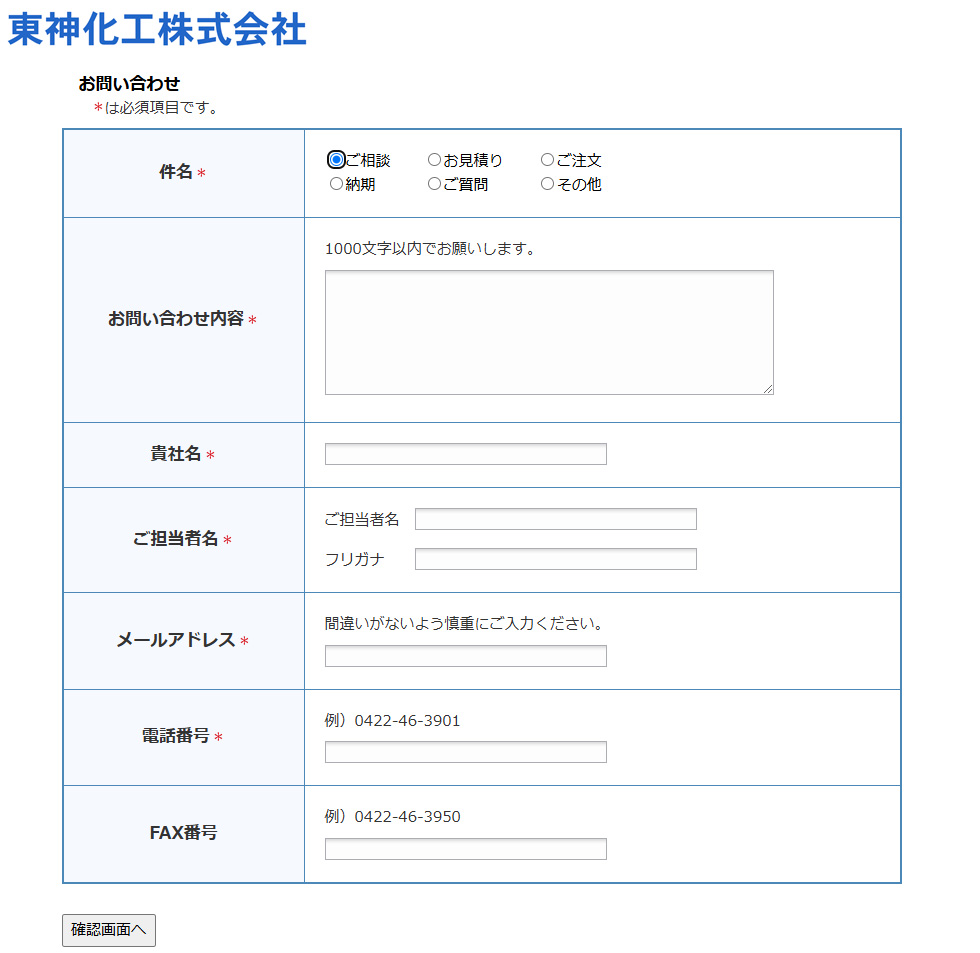Screen dimensions: 980x953
Task: Click the ご担当者名 name input
Action: coord(556,519)
